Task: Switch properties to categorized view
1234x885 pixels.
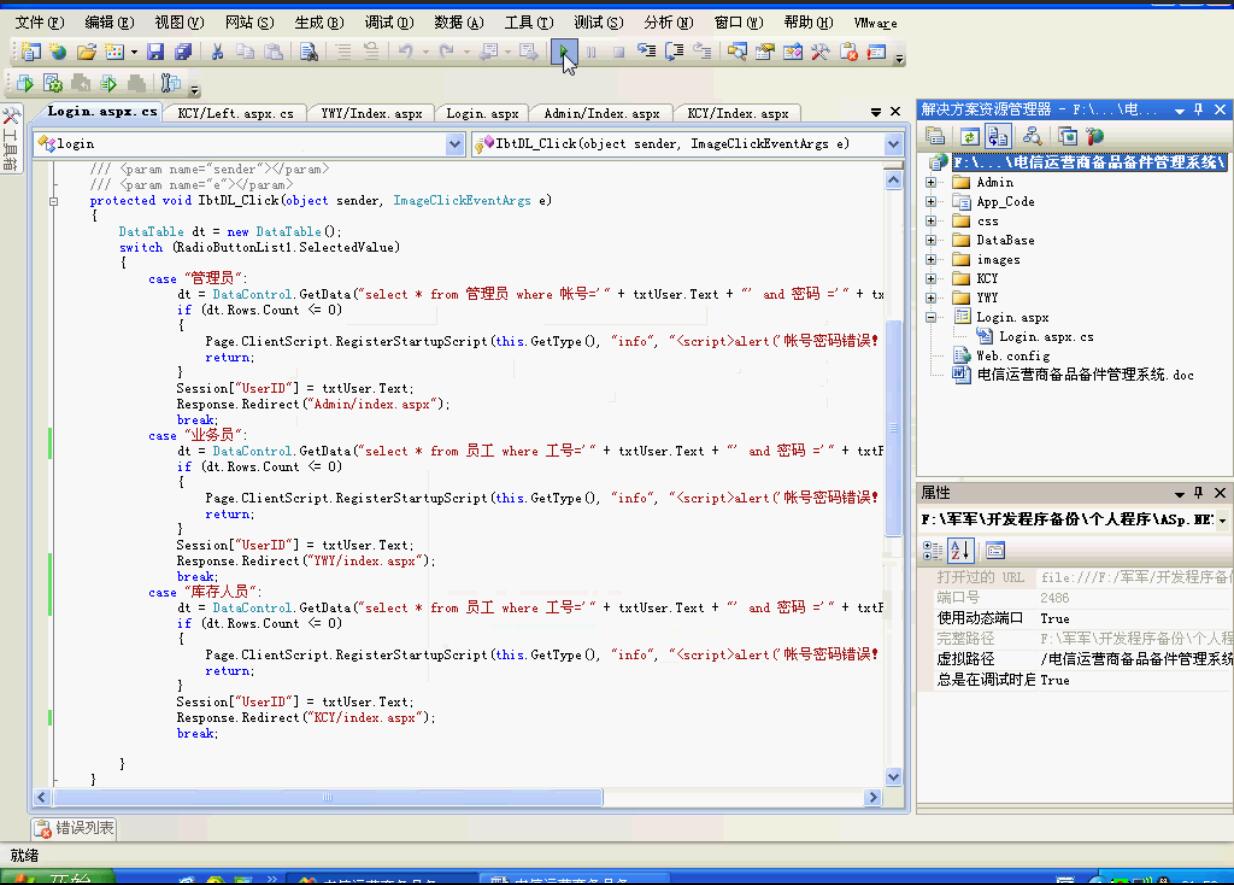Action: (934, 549)
